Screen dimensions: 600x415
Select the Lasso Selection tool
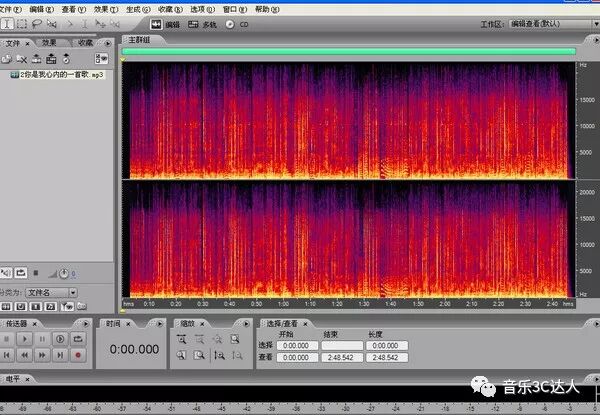36,24
